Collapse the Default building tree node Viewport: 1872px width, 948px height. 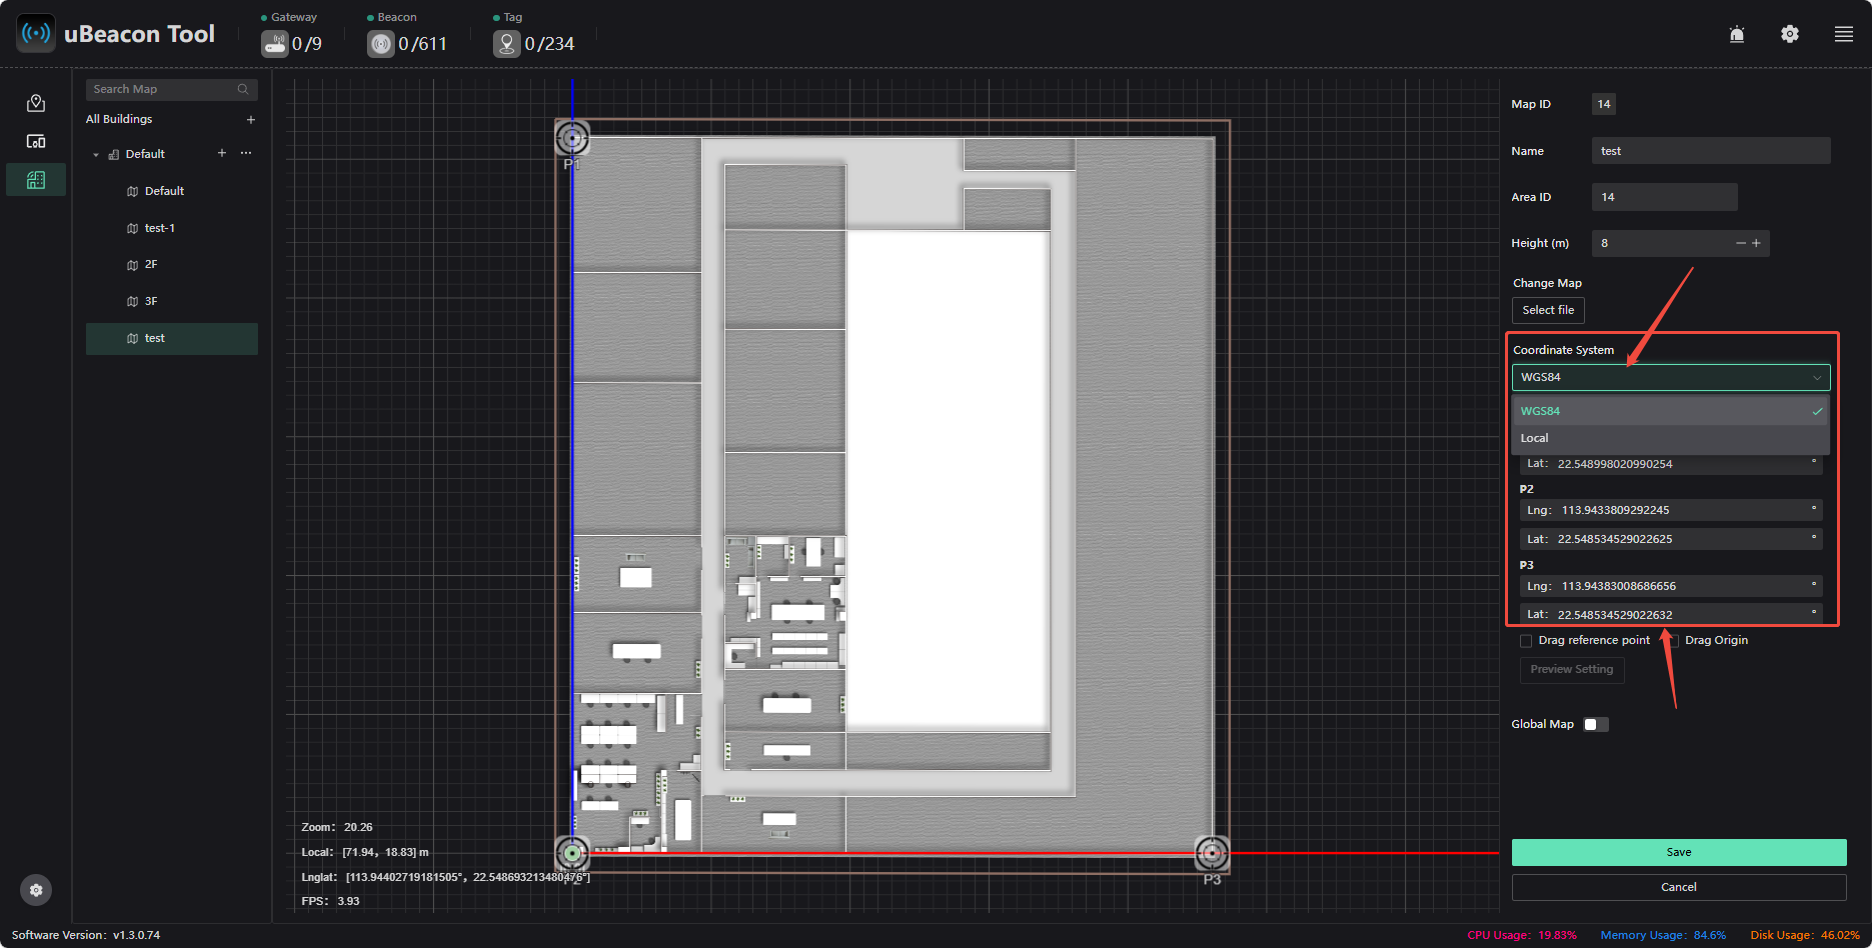96,155
